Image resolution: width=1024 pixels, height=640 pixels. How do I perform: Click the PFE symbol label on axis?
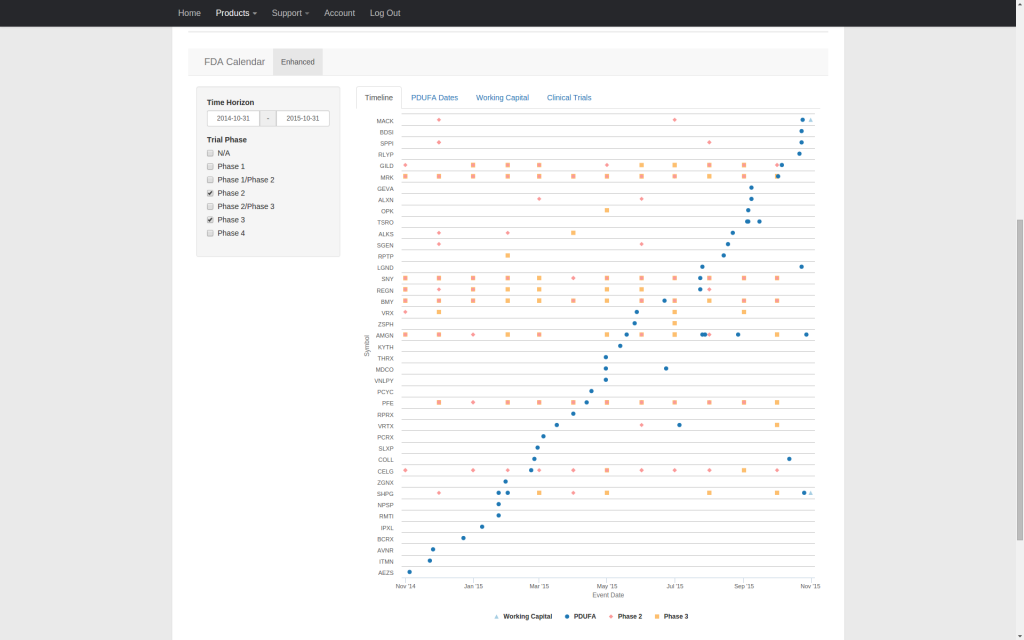(x=388, y=404)
